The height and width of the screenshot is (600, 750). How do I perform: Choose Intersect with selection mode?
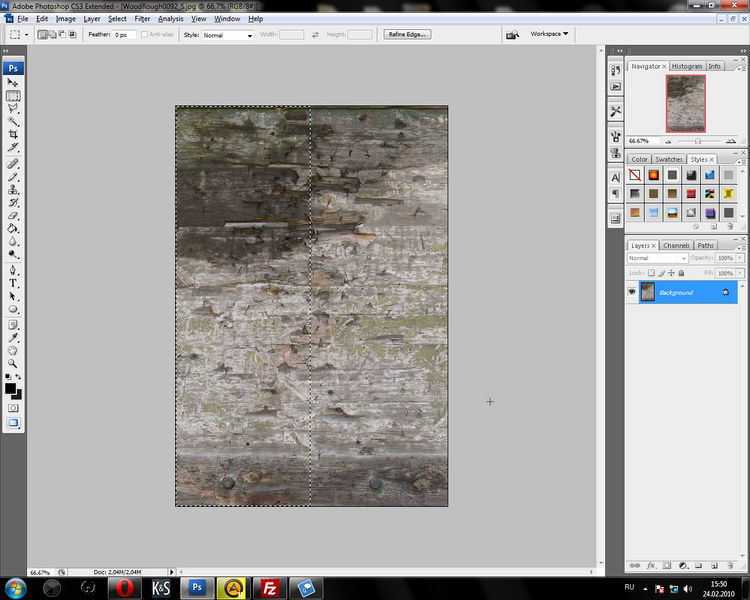pos(72,34)
